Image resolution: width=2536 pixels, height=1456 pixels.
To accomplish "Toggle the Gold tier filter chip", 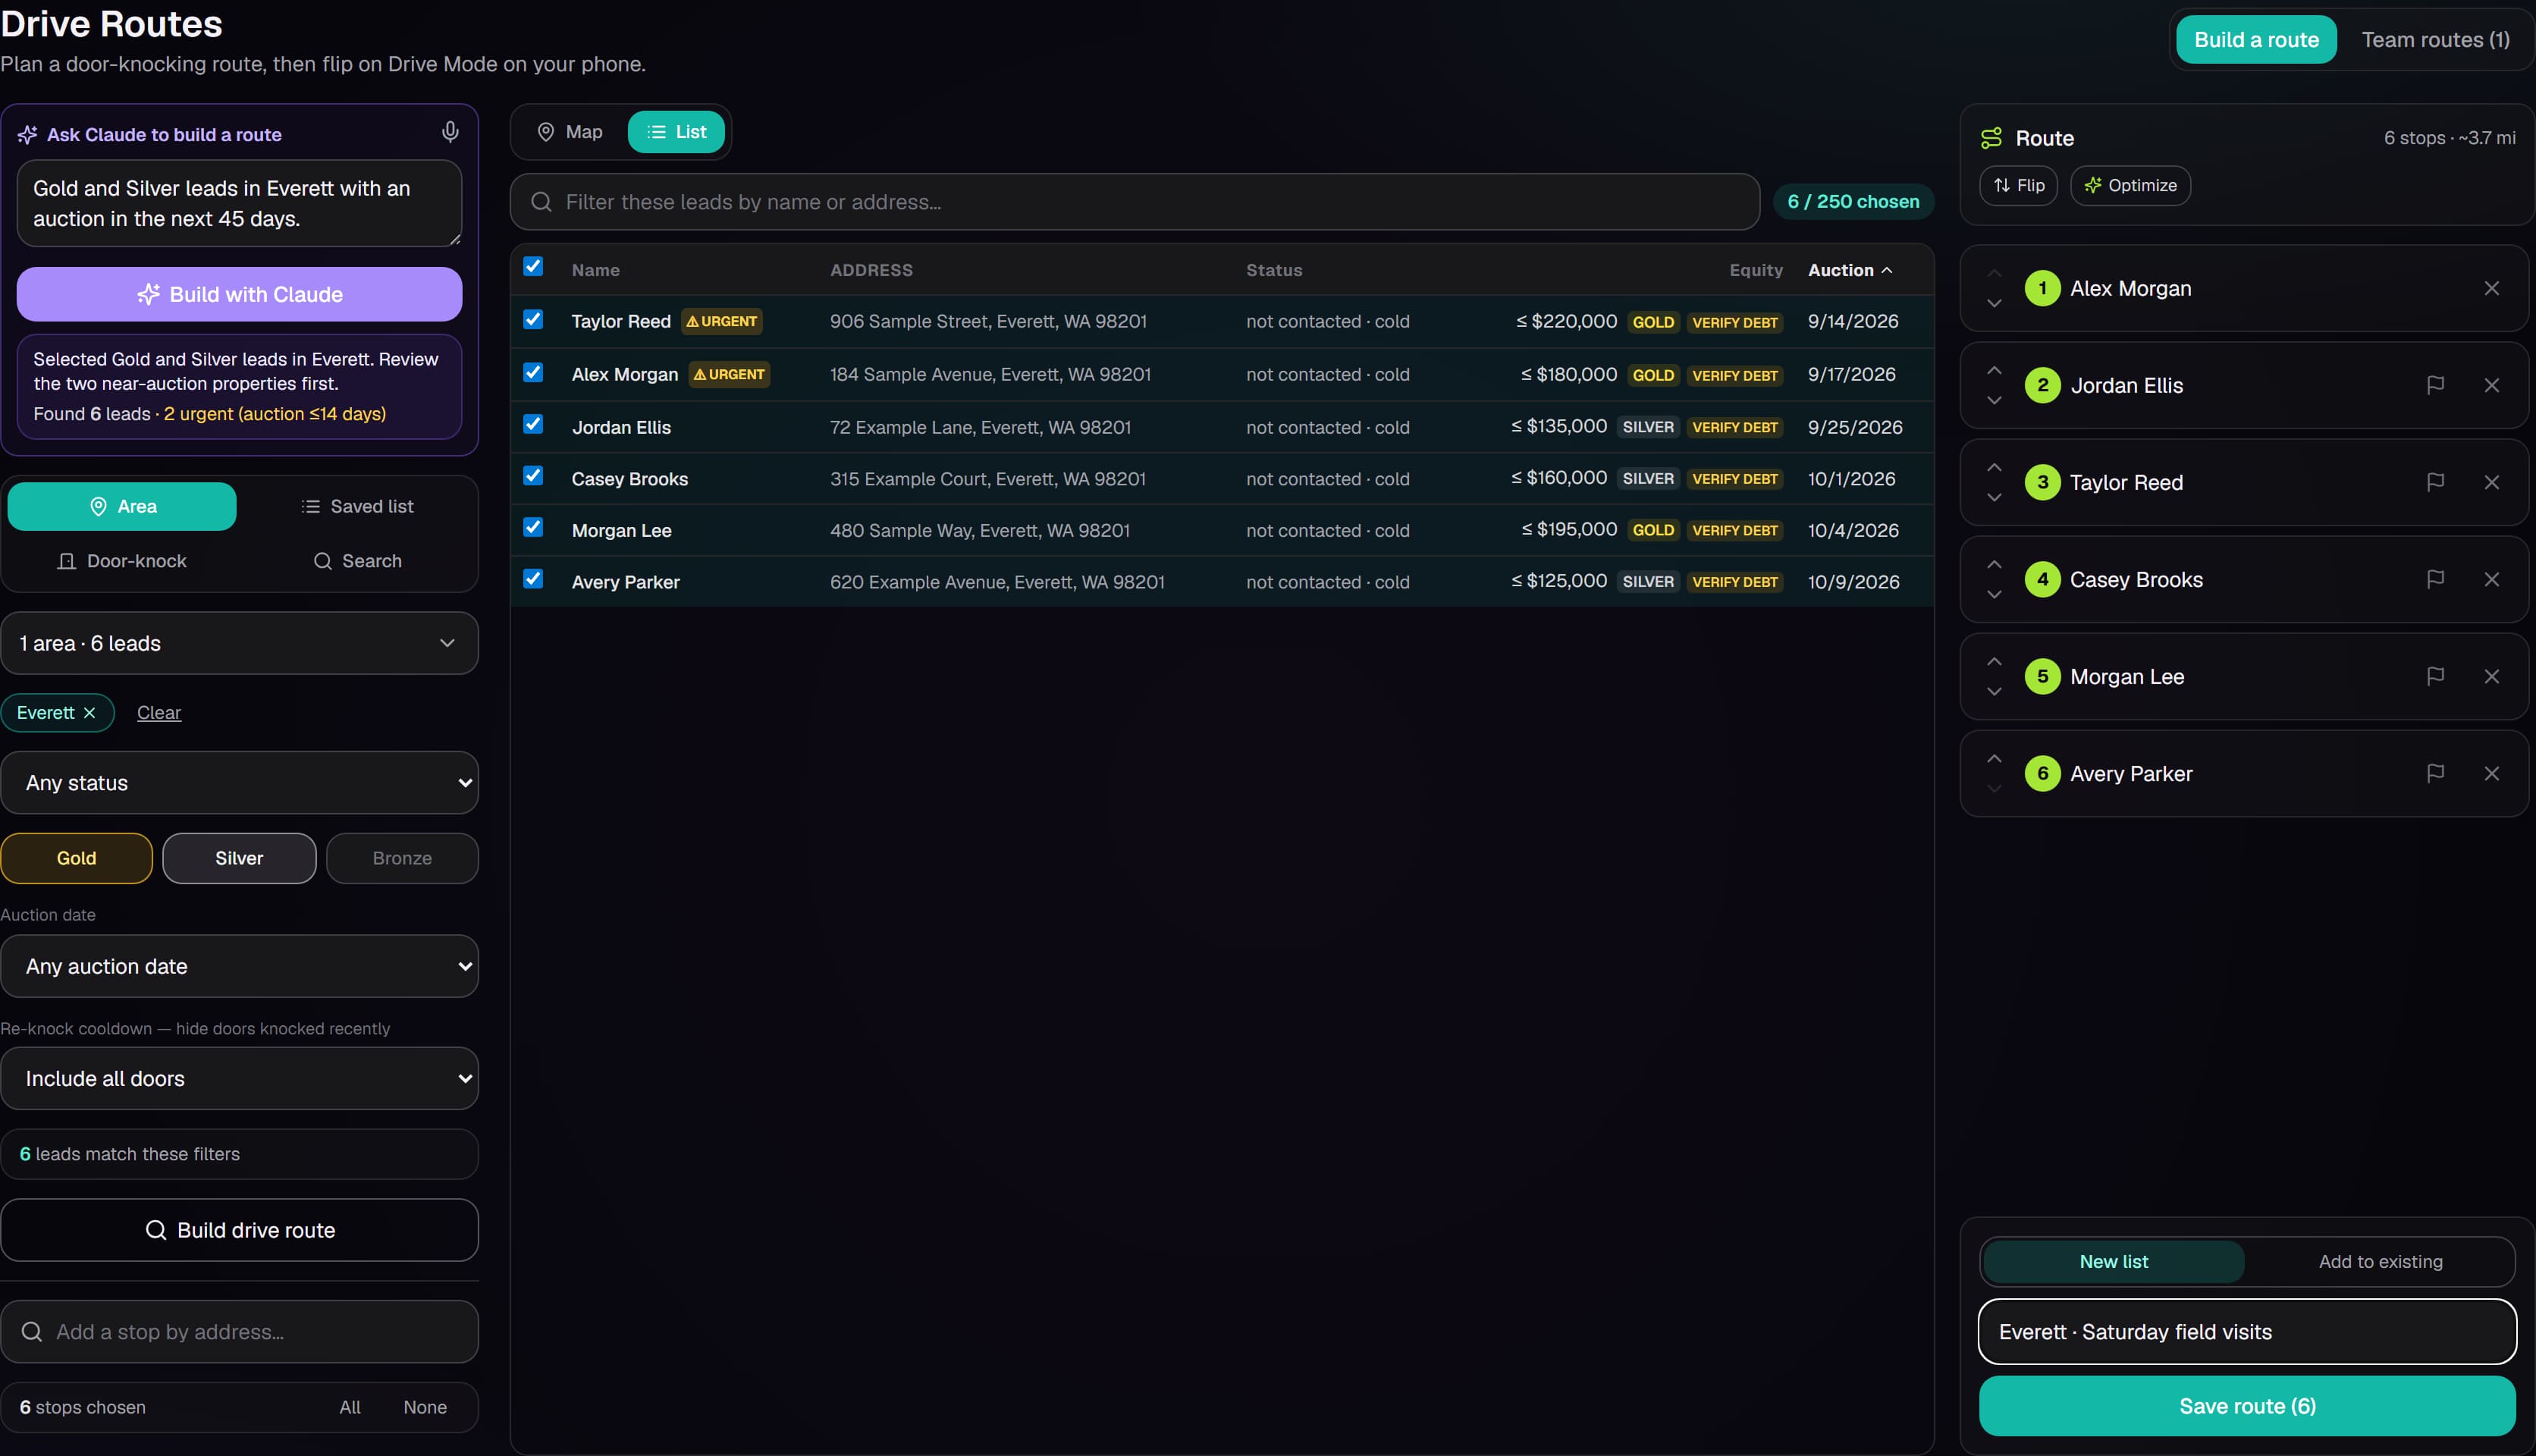I will click(x=76, y=858).
